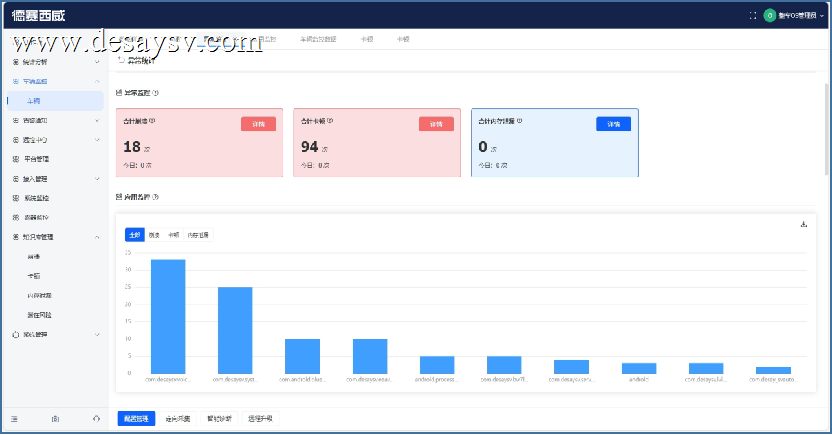The width and height of the screenshot is (832, 435).
Task: Click the 系统监控 menu icon
Action: 15,198
